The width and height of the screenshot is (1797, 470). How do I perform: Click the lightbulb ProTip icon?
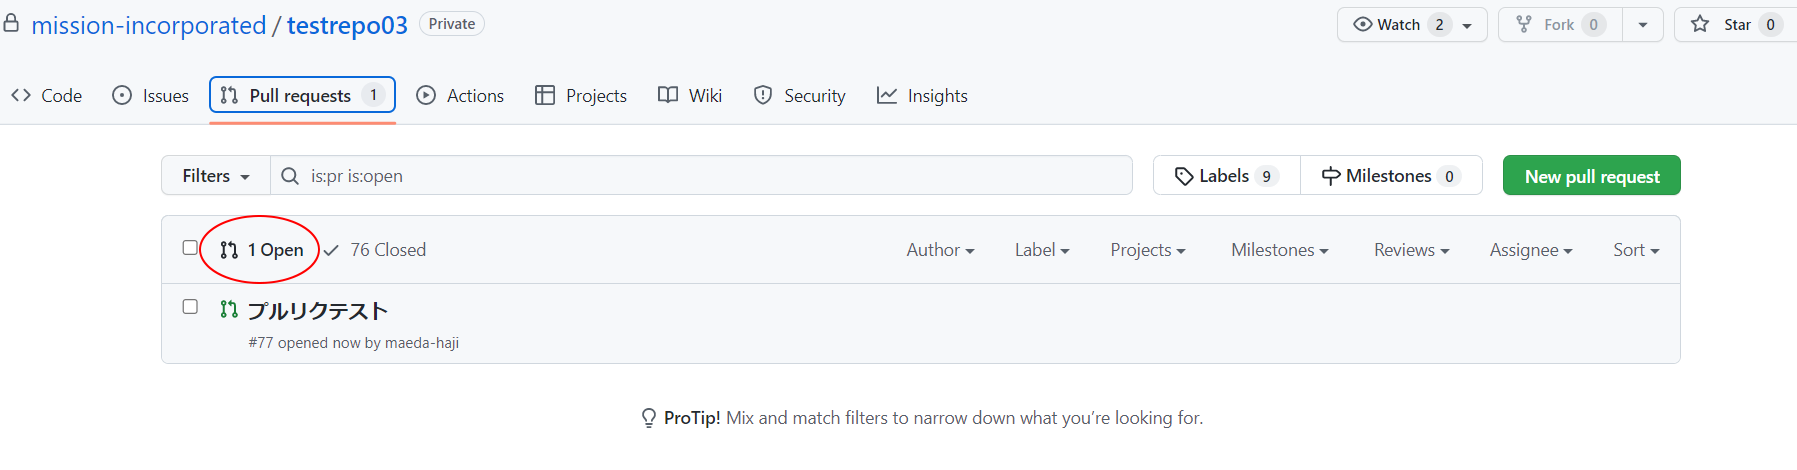pyautogui.click(x=649, y=418)
